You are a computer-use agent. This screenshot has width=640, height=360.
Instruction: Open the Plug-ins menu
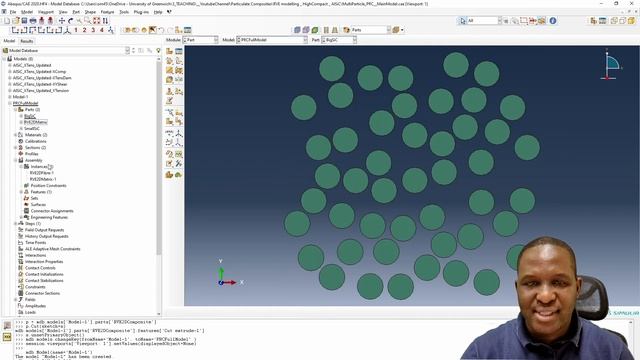click(x=141, y=12)
